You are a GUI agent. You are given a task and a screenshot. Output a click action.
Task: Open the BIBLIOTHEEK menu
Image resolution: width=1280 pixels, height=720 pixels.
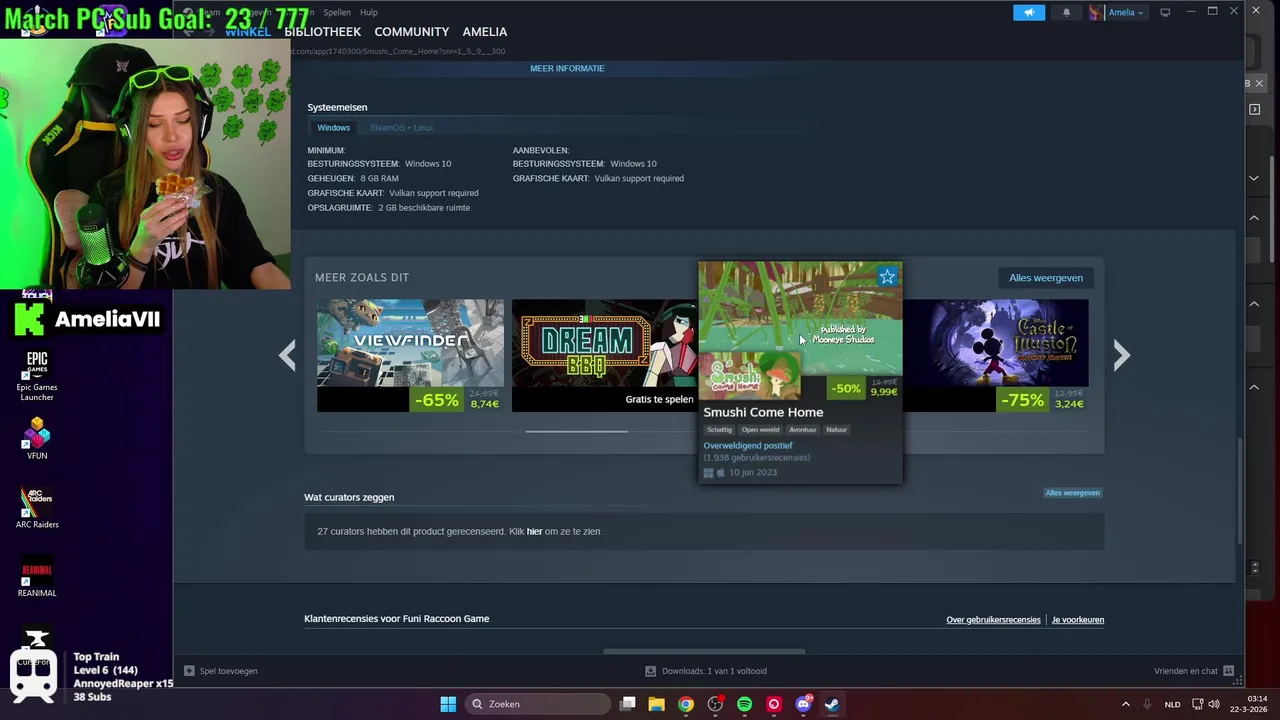tap(324, 32)
